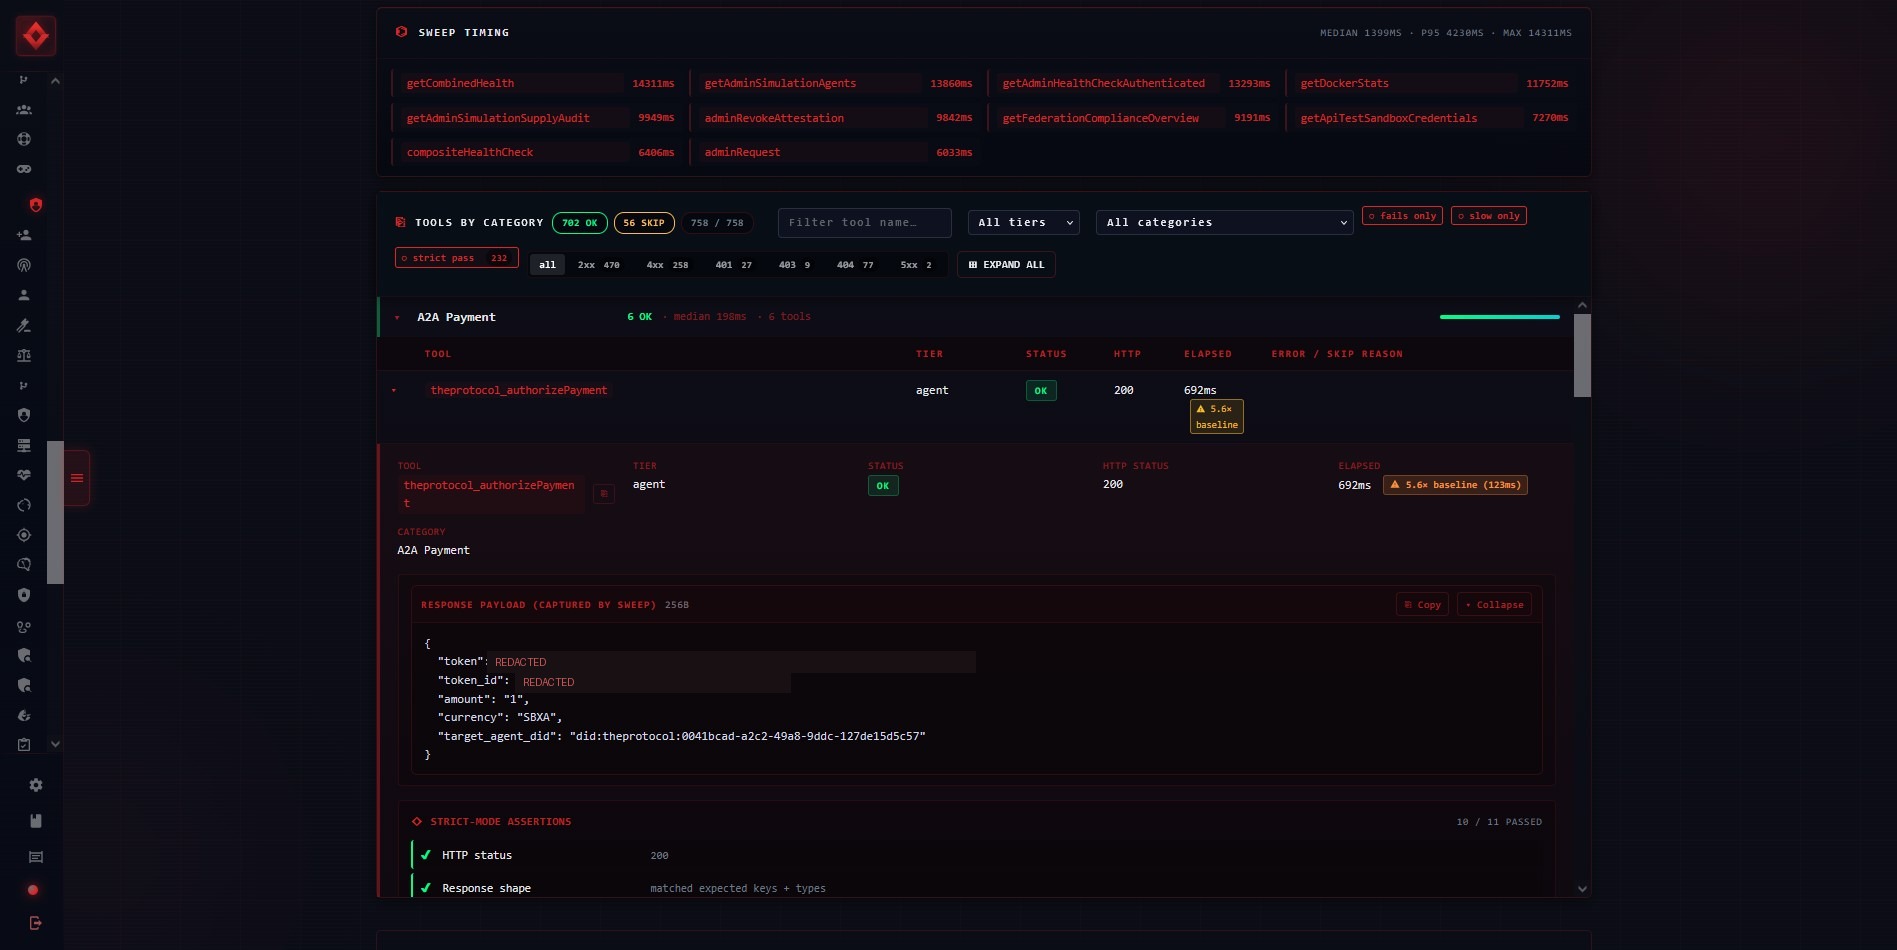Viewport: 1897px width, 950px height.
Task: Open the crosshair target sidebar icon
Action: click(x=24, y=535)
